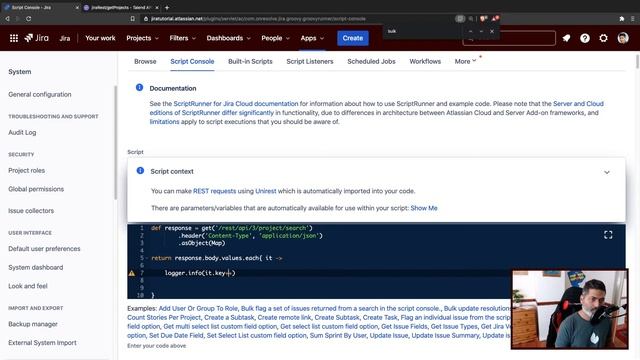The height and width of the screenshot is (360, 640).
Task: Expand the People dropdown menu
Action: (x=276, y=38)
